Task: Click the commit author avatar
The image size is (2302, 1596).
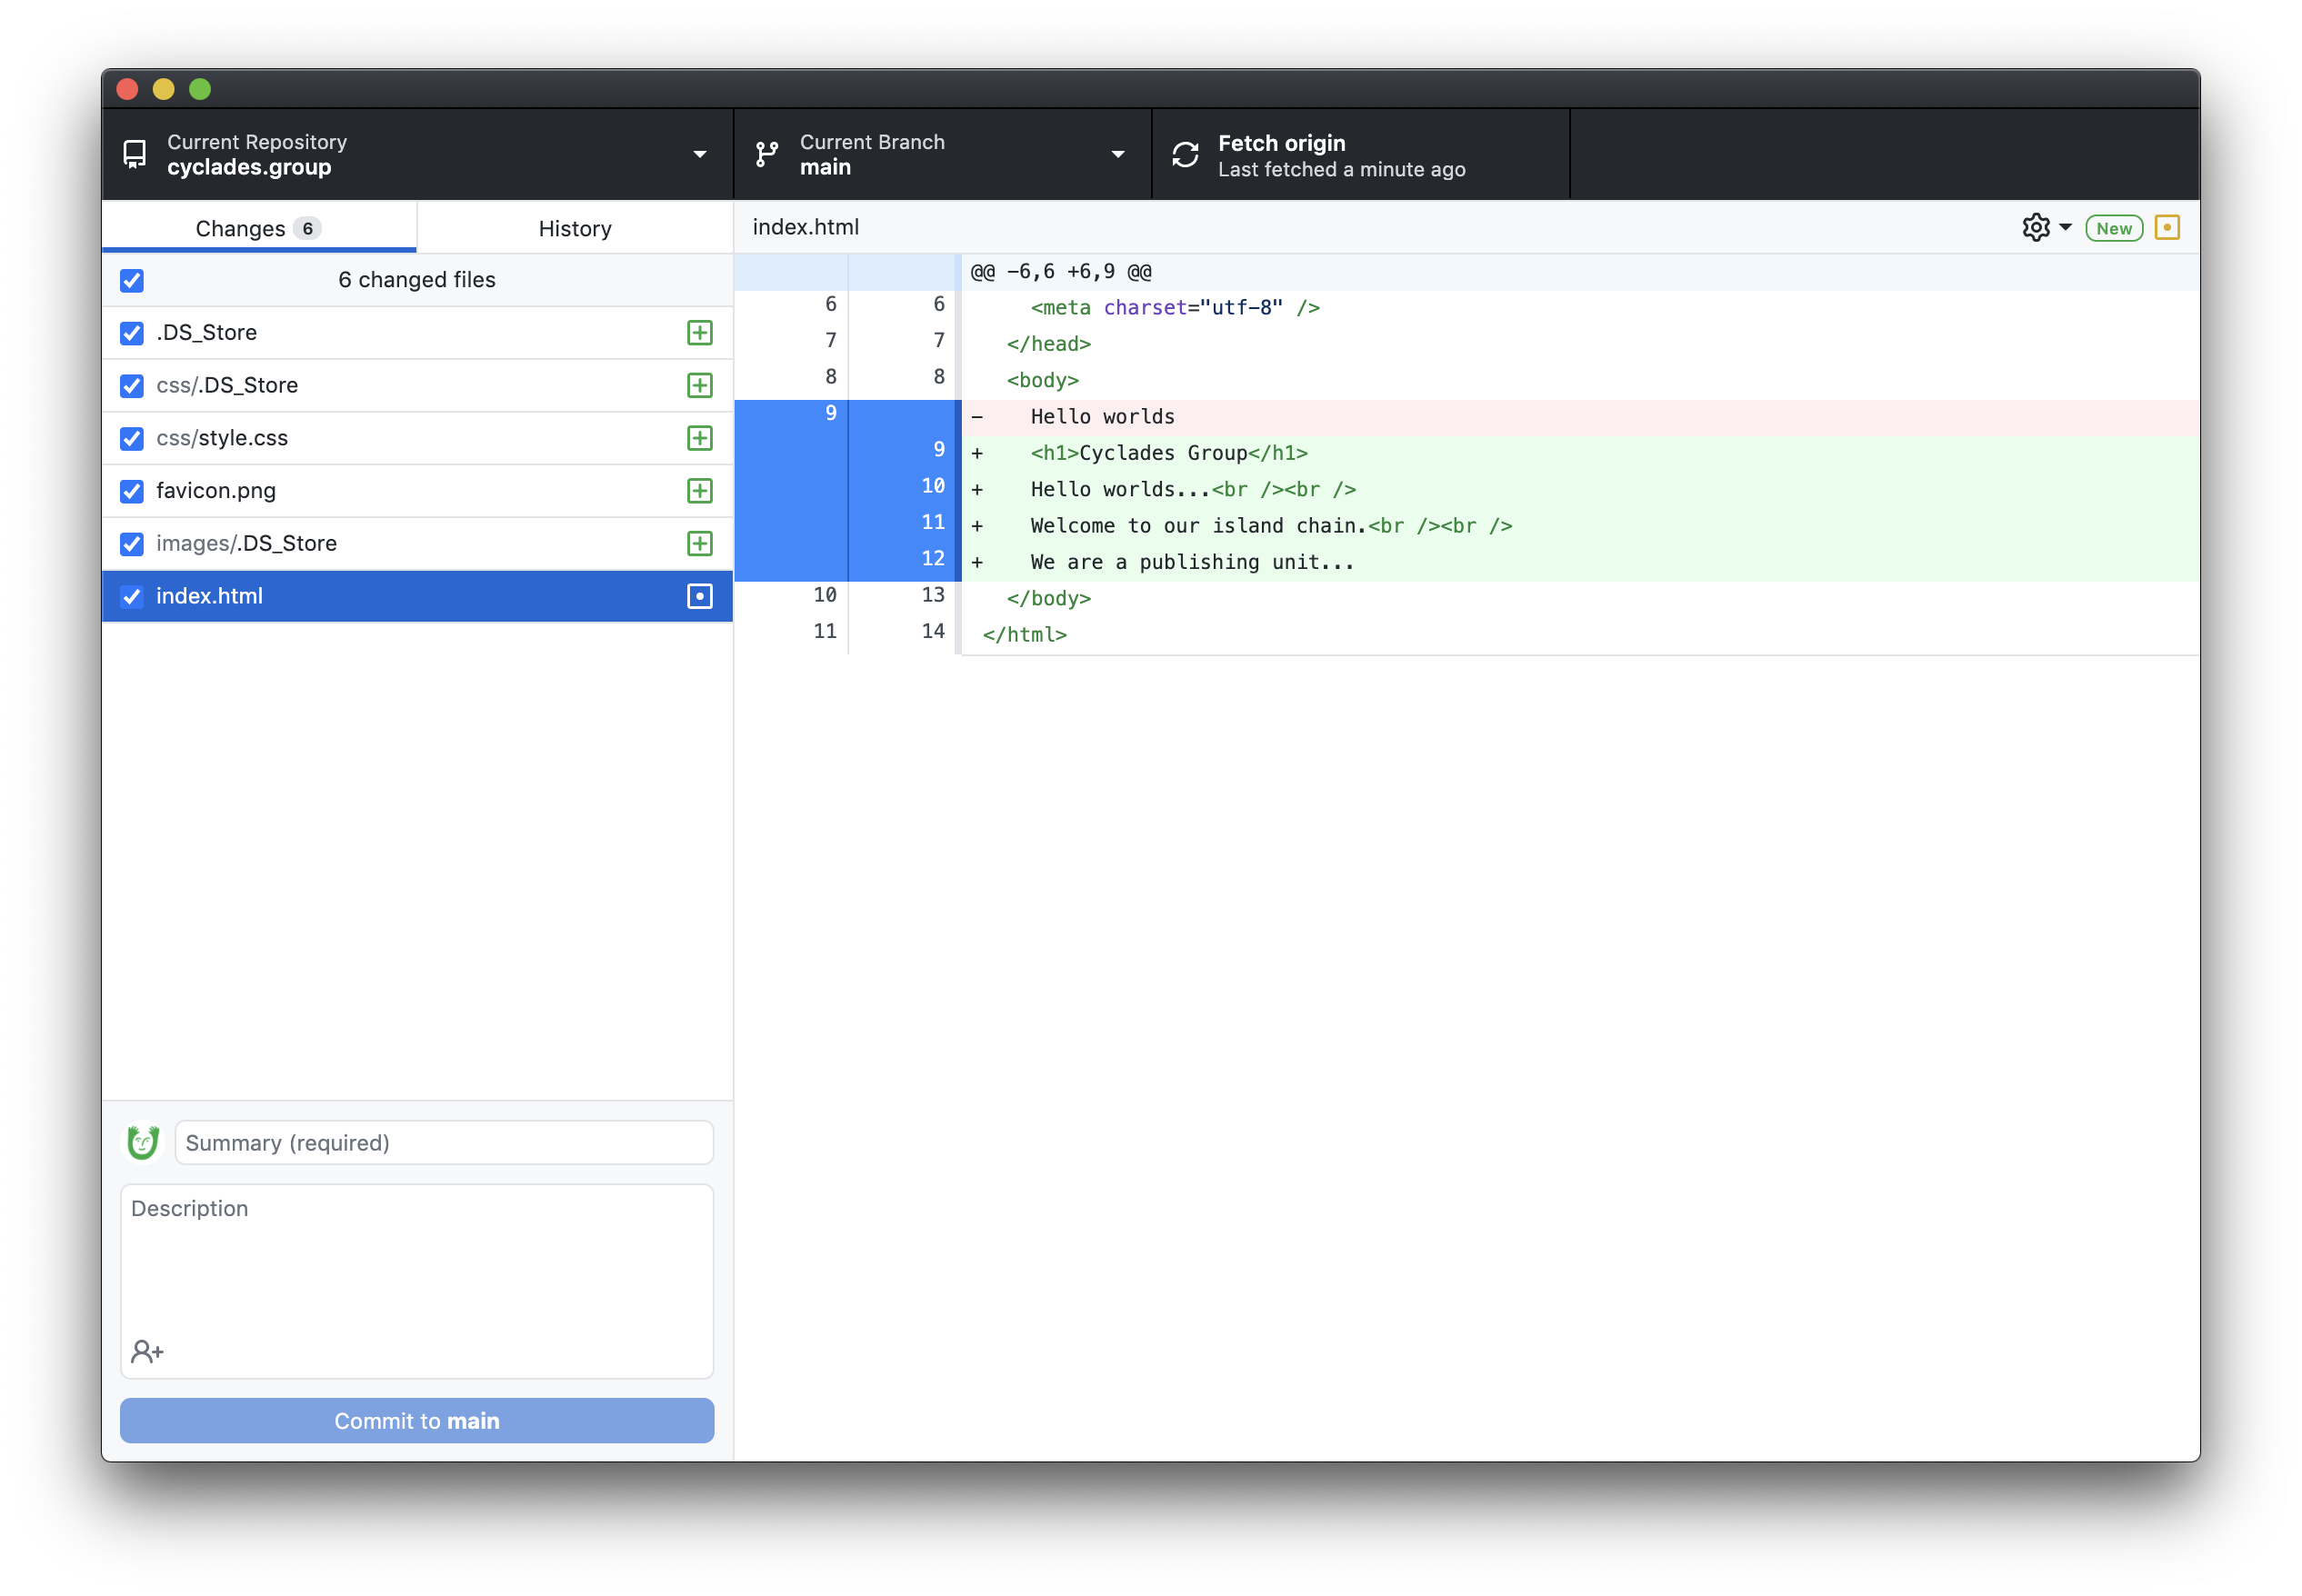Action: click(x=143, y=1142)
